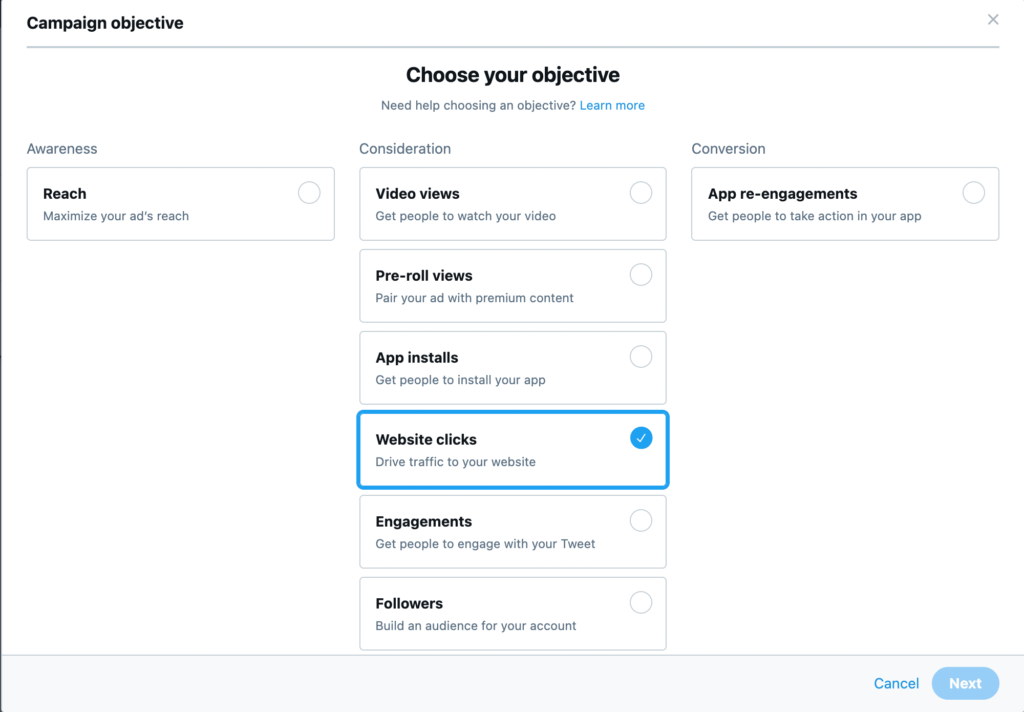
Task: Select the Engagements radio button
Action: click(641, 521)
